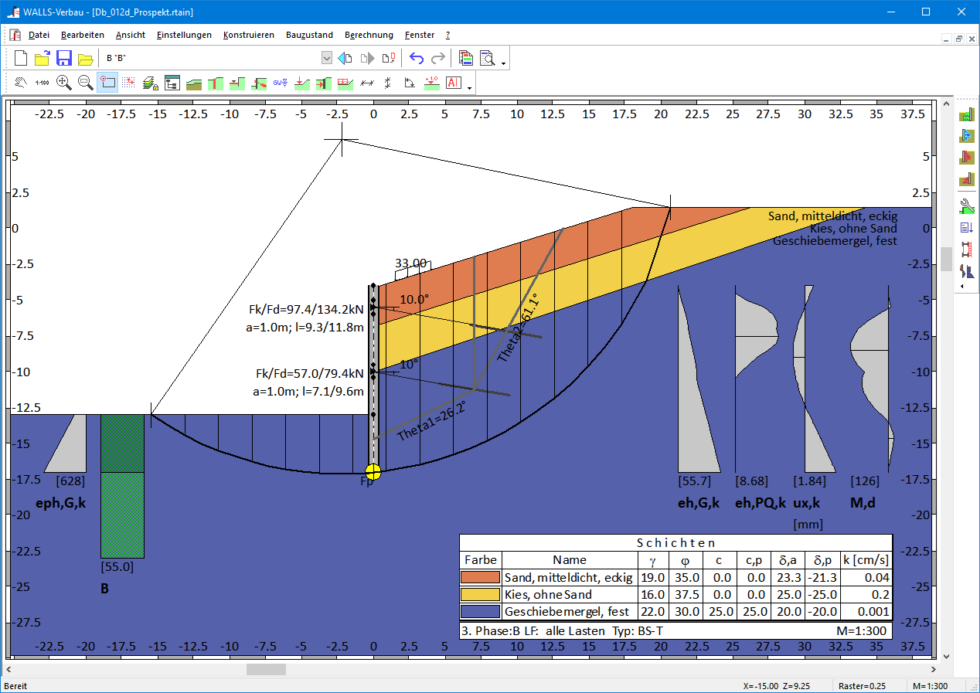
Task: Click the Zoom in magnifier icon
Action: 64,83
